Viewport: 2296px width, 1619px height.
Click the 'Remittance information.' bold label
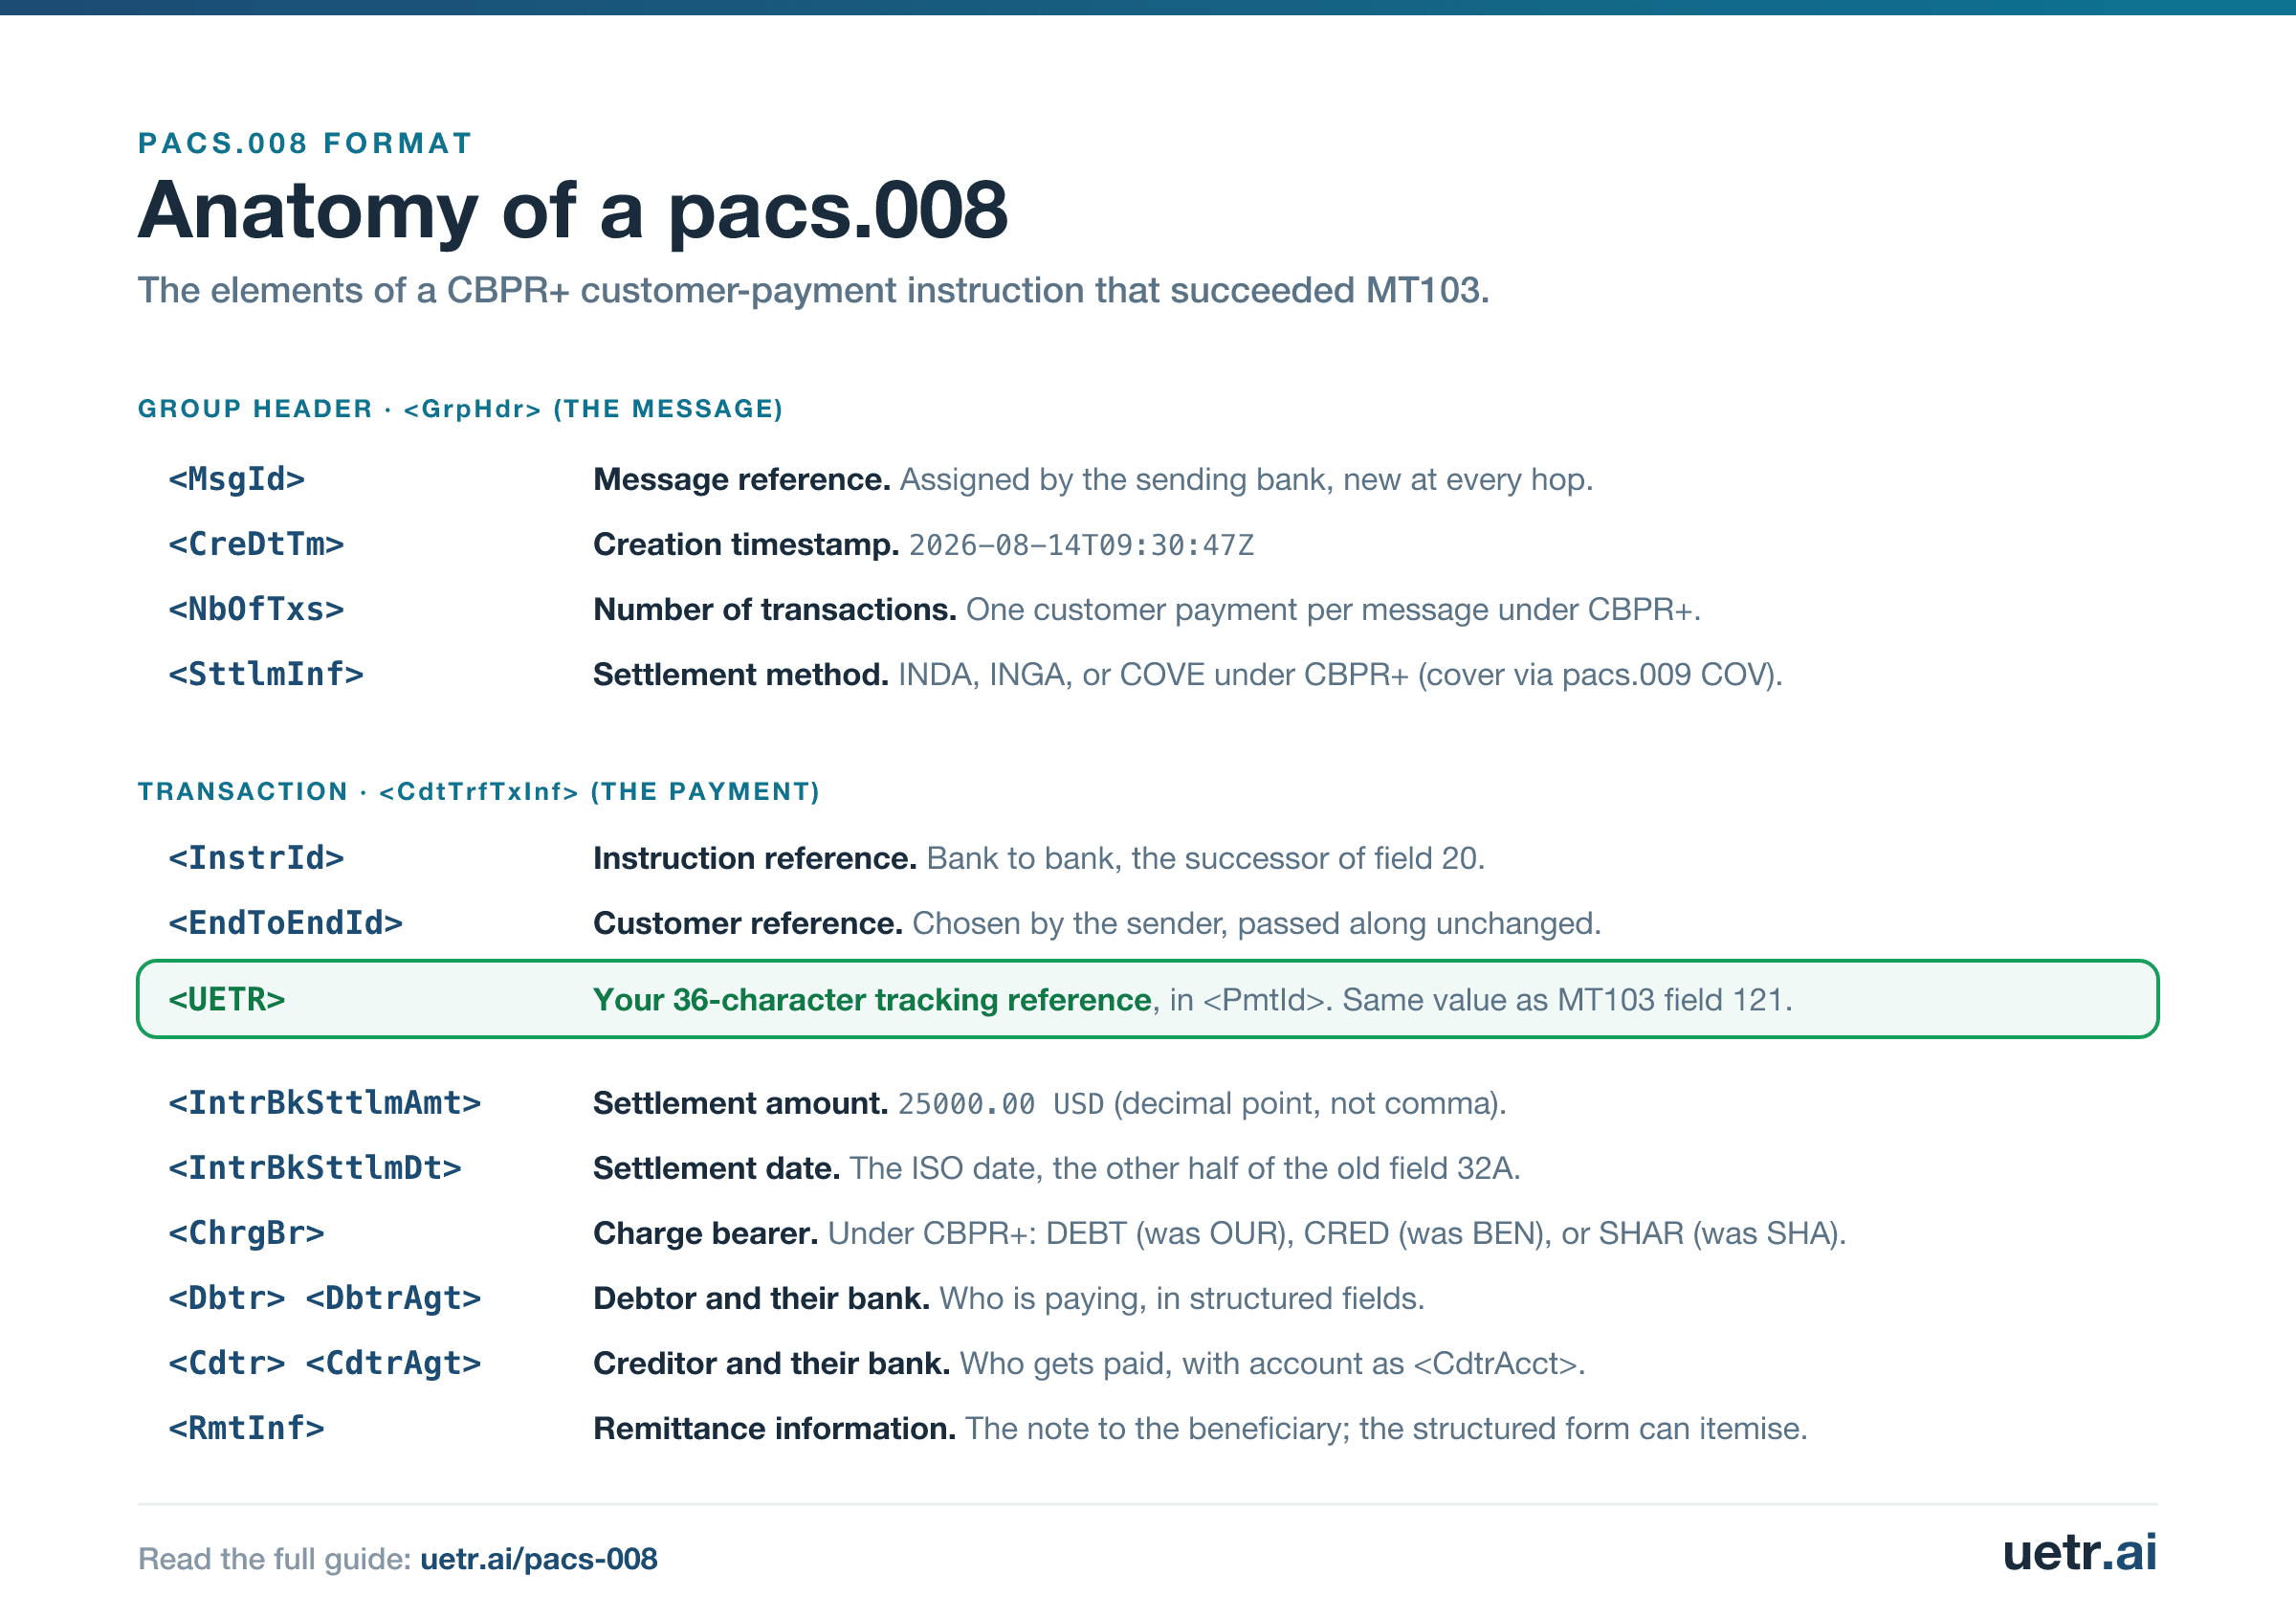[775, 1429]
